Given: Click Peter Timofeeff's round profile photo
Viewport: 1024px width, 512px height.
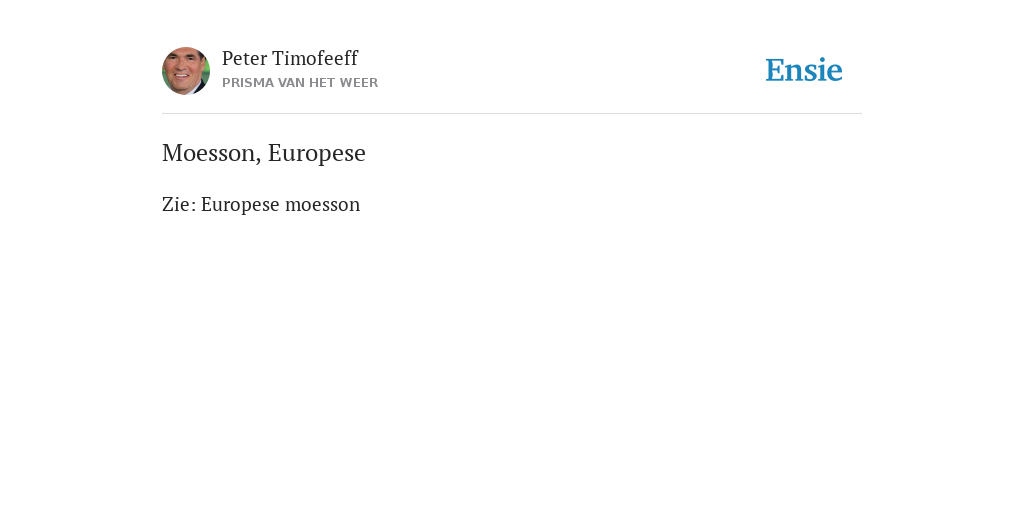Looking at the screenshot, I should click(x=186, y=71).
